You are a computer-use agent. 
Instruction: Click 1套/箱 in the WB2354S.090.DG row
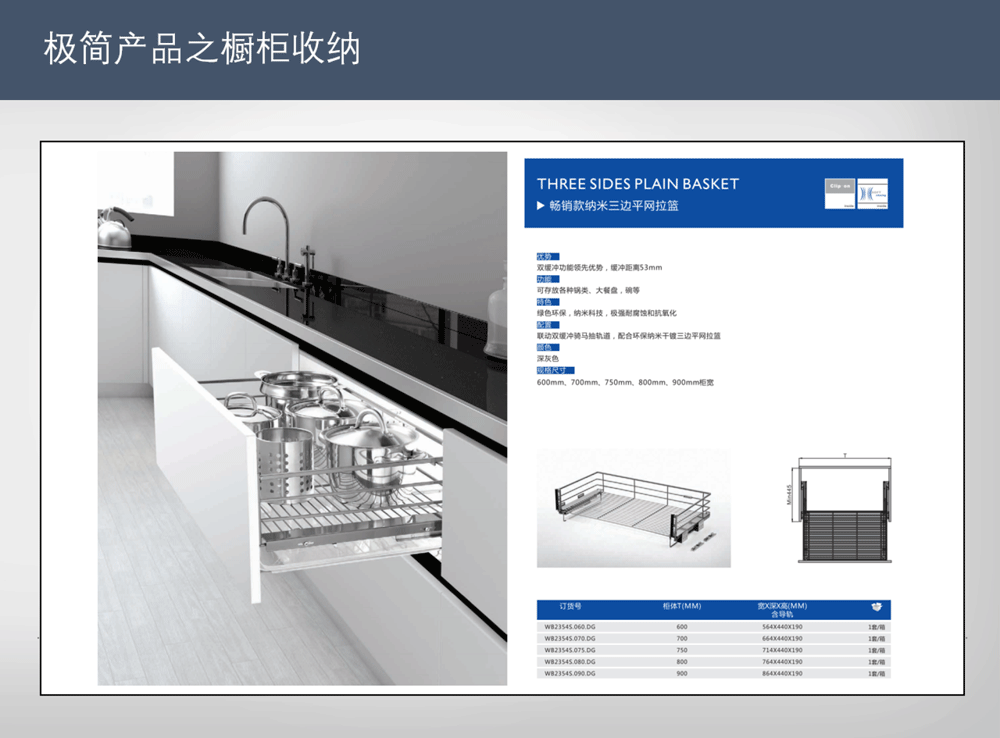click(876, 674)
